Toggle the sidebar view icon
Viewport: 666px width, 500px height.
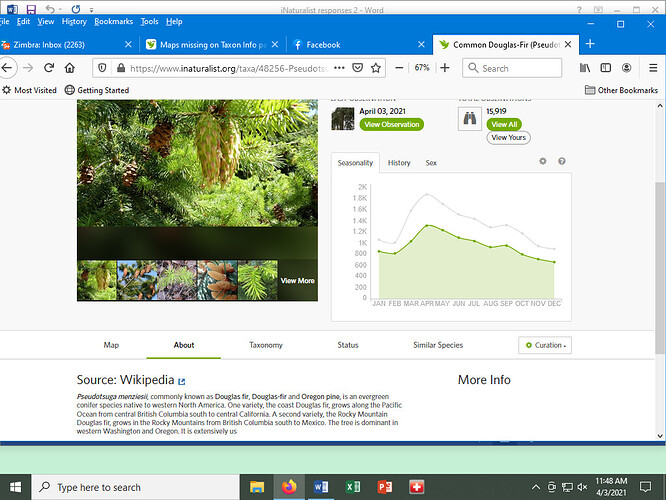pyautogui.click(x=606, y=68)
